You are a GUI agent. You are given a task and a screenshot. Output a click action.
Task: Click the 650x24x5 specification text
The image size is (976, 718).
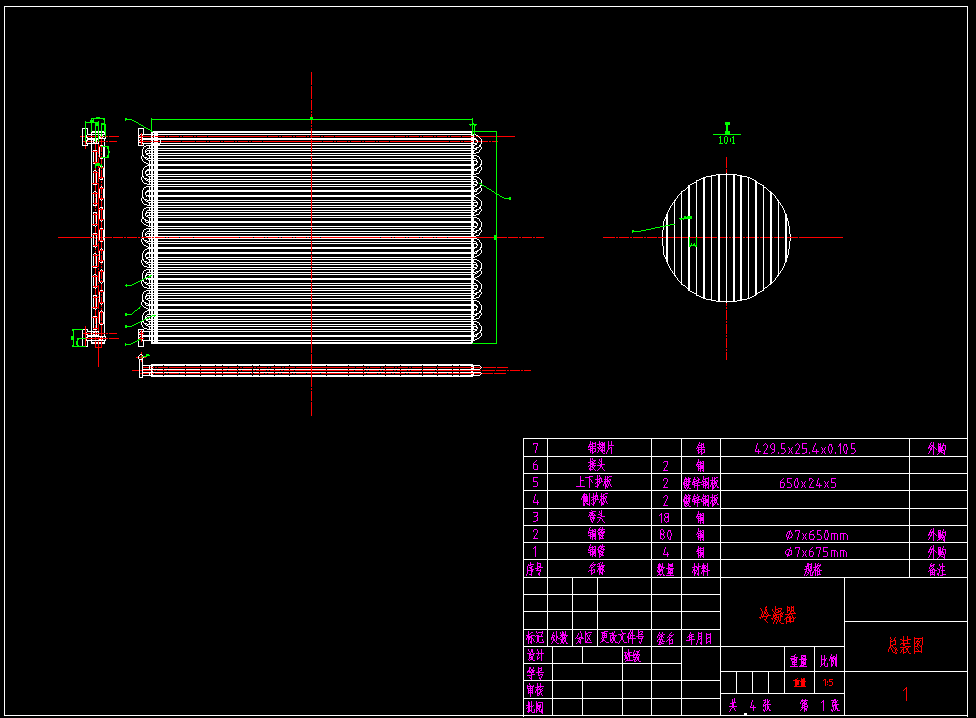pos(808,483)
